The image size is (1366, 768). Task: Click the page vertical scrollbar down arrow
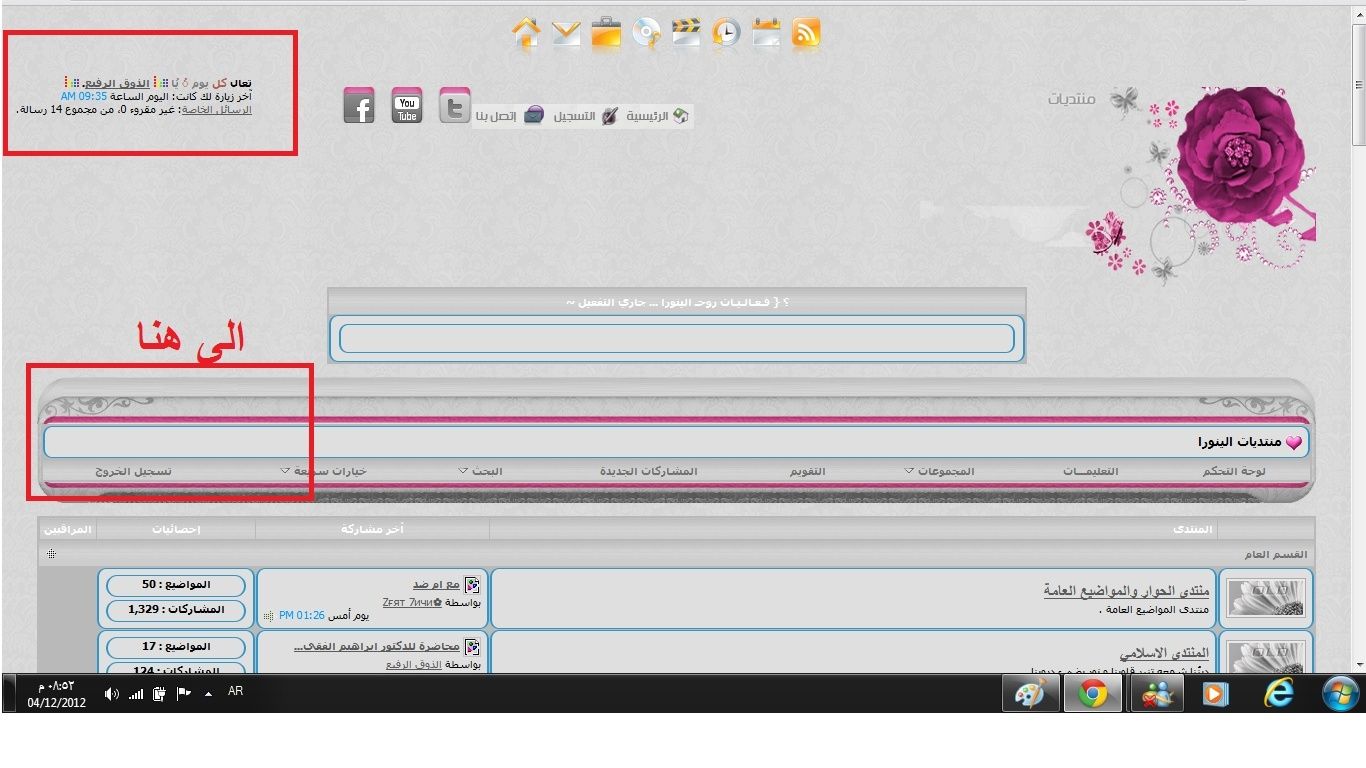1357,665
